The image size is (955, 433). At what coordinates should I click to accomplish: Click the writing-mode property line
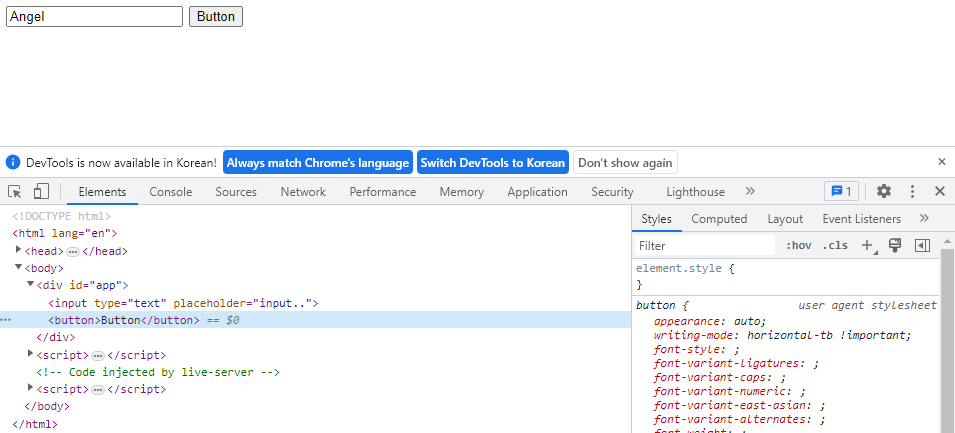pyautogui.click(x=783, y=335)
